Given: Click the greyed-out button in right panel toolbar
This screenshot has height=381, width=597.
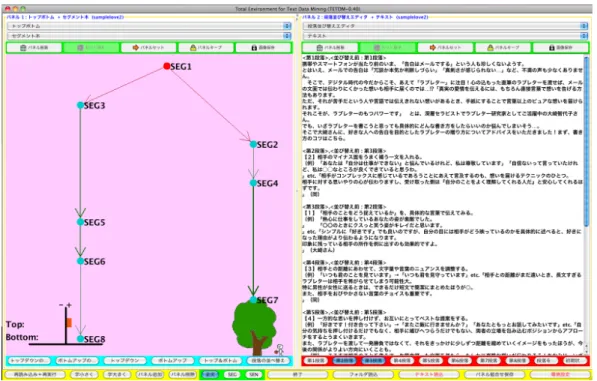Looking at the screenshot, I should pos(388,48).
